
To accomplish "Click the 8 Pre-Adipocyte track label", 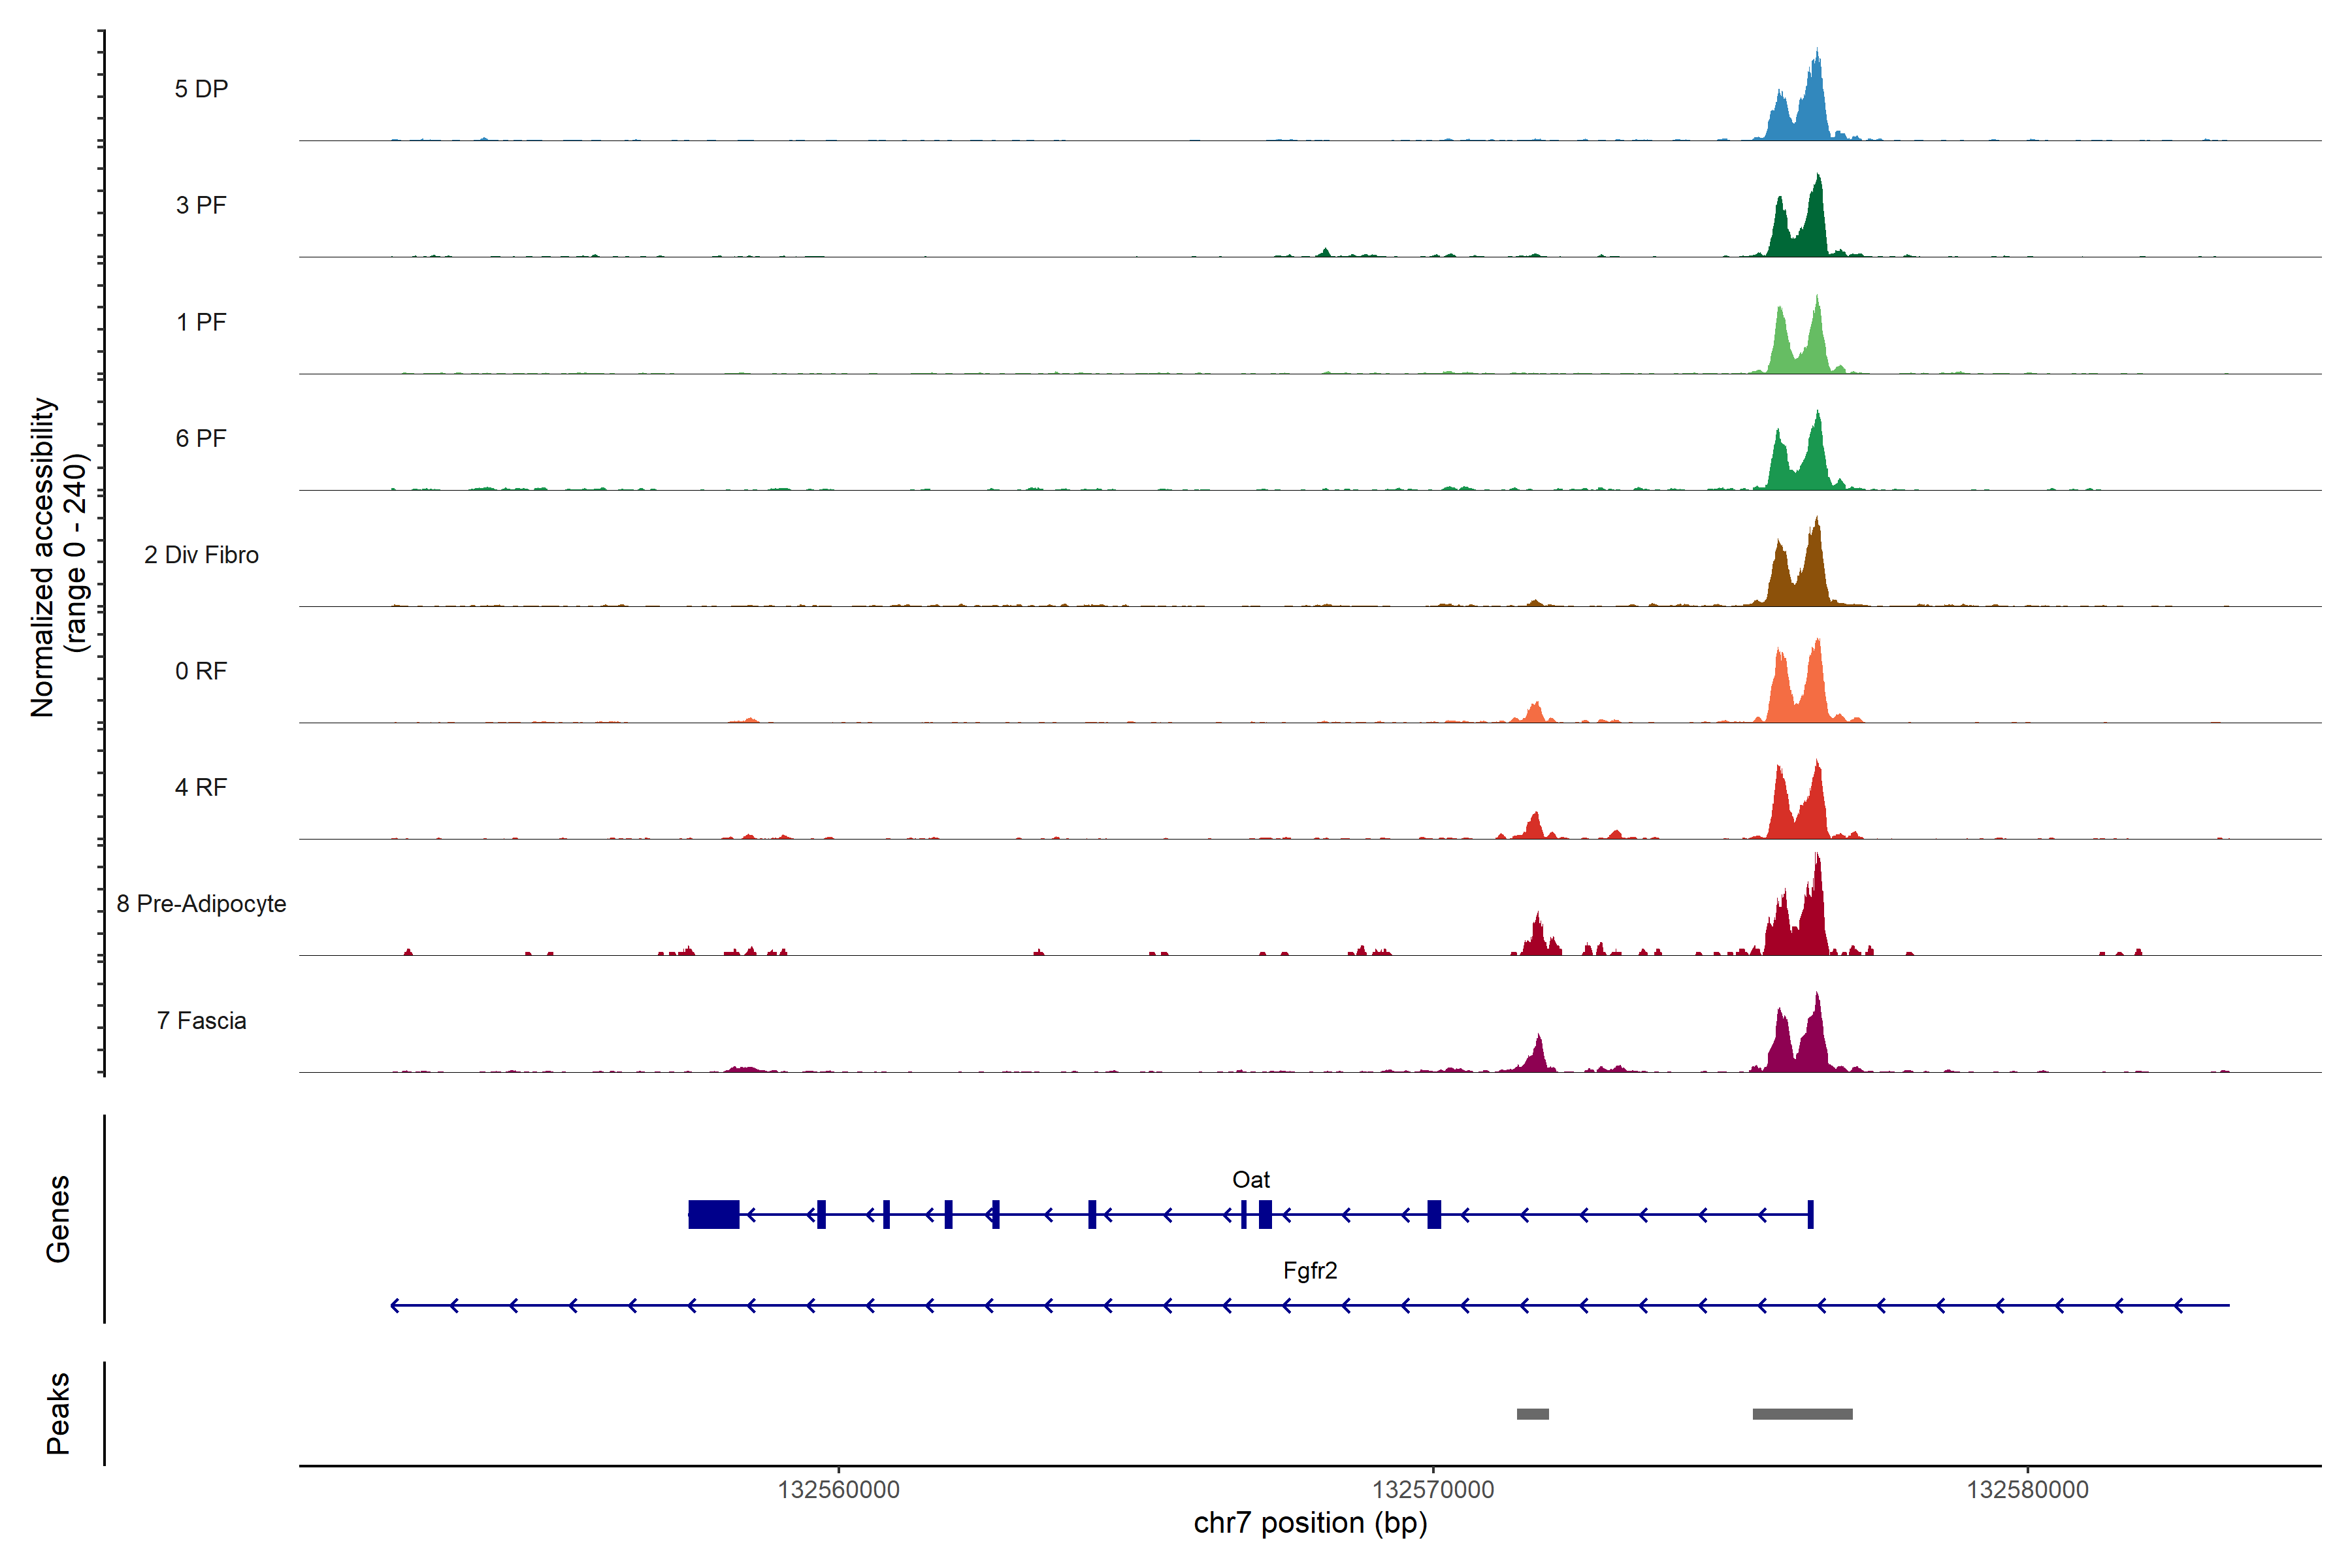I will coord(201,904).
